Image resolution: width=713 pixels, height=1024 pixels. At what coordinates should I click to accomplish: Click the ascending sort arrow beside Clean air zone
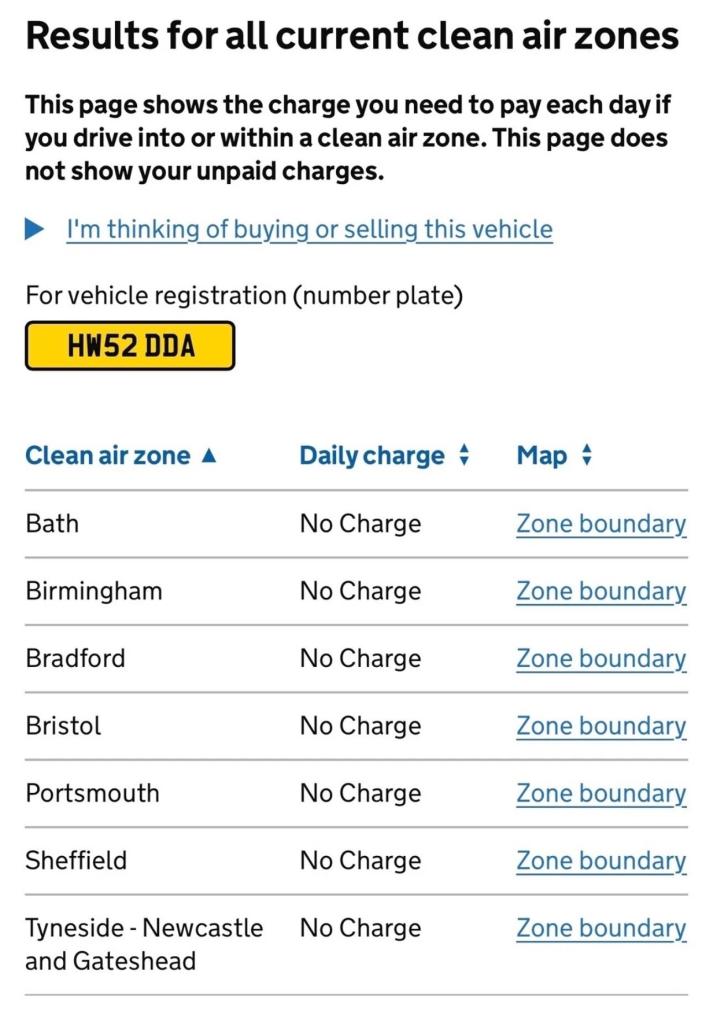208,456
